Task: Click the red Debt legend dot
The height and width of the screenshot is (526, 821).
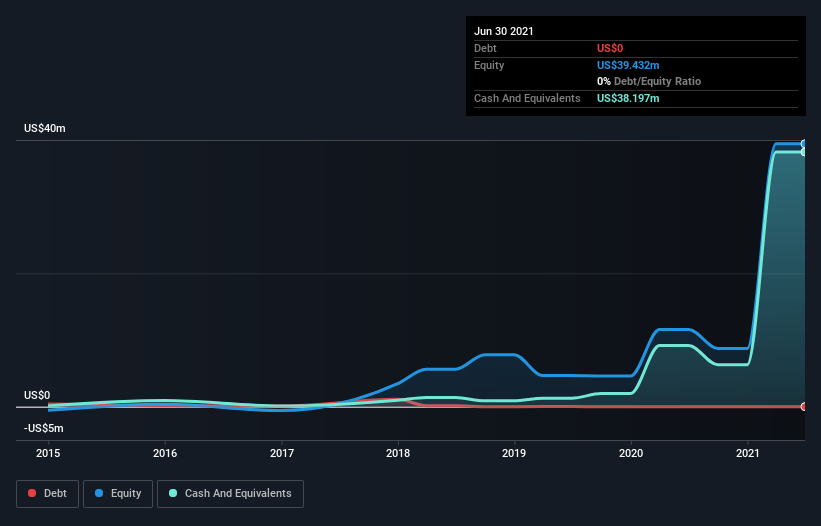Action: click(x=32, y=493)
